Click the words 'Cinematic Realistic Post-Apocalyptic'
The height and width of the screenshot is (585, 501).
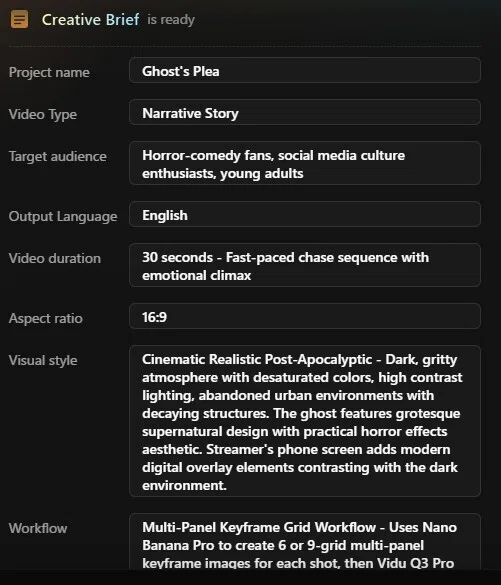(x=257, y=359)
